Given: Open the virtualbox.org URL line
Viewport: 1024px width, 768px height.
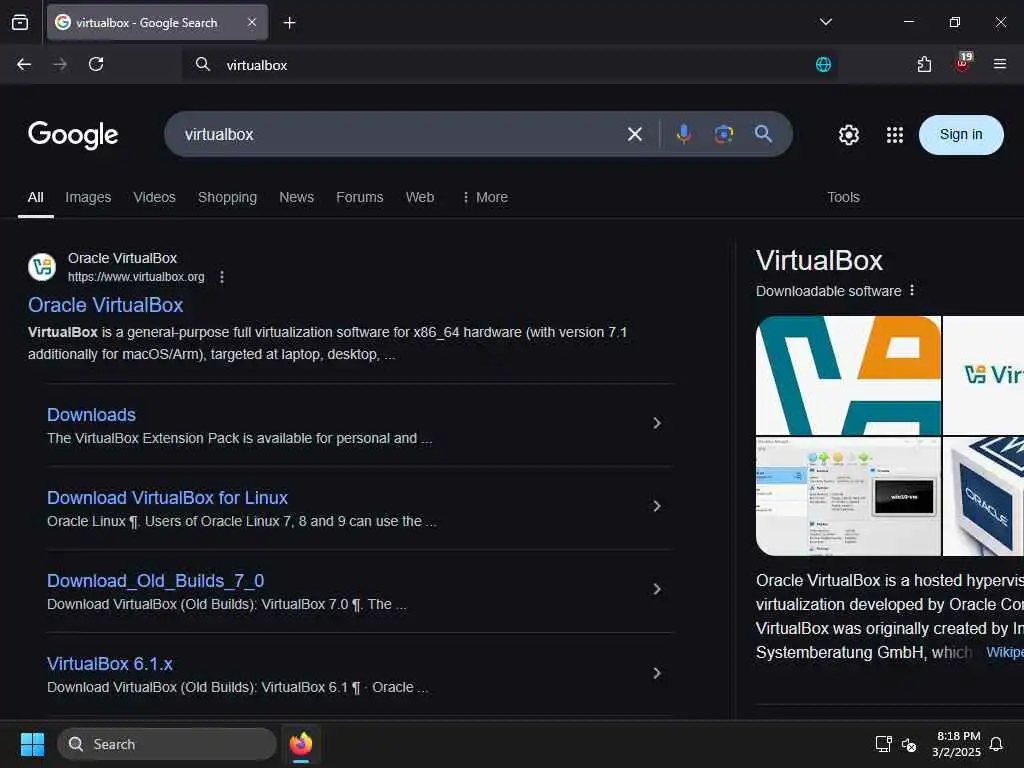Looking at the screenshot, I should coord(136,277).
